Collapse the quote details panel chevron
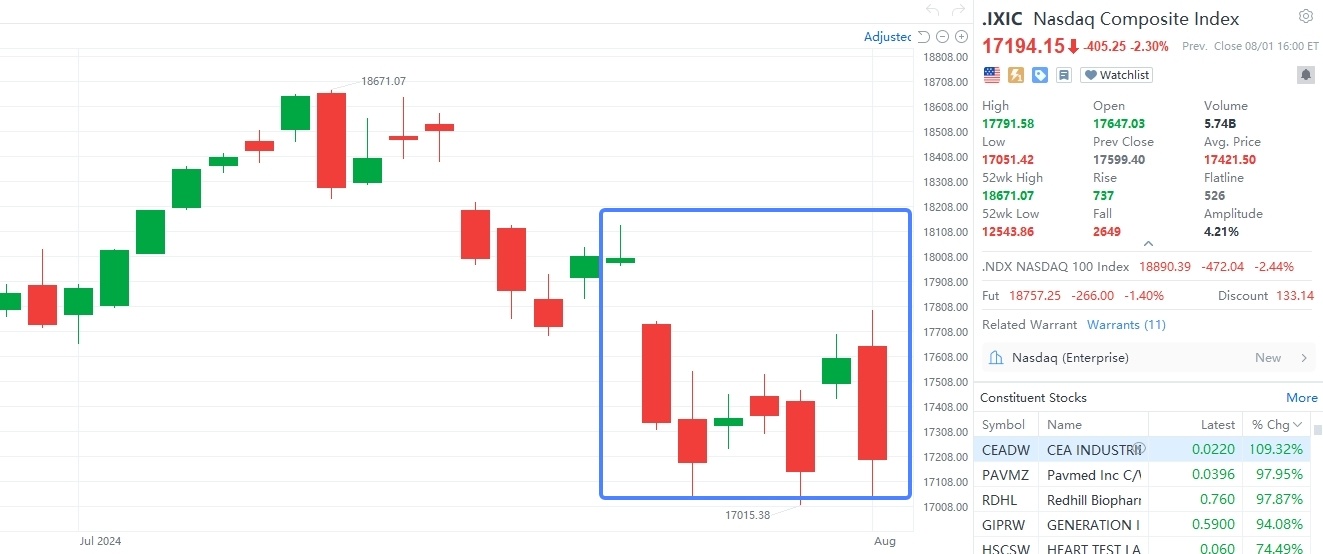This screenshot has height=554, width=1323. pos(1148,244)
